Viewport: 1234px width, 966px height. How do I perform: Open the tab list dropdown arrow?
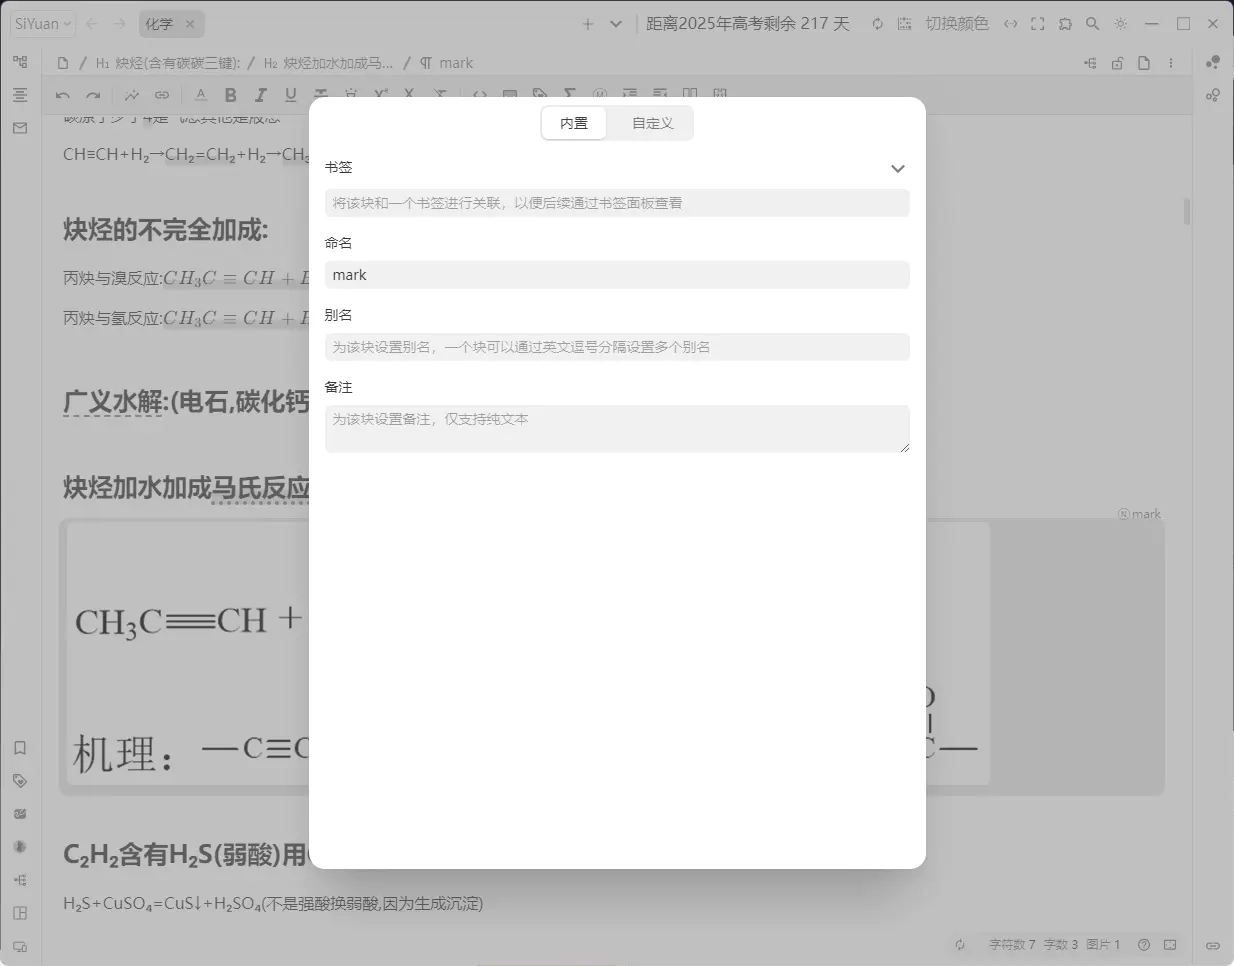616,24
